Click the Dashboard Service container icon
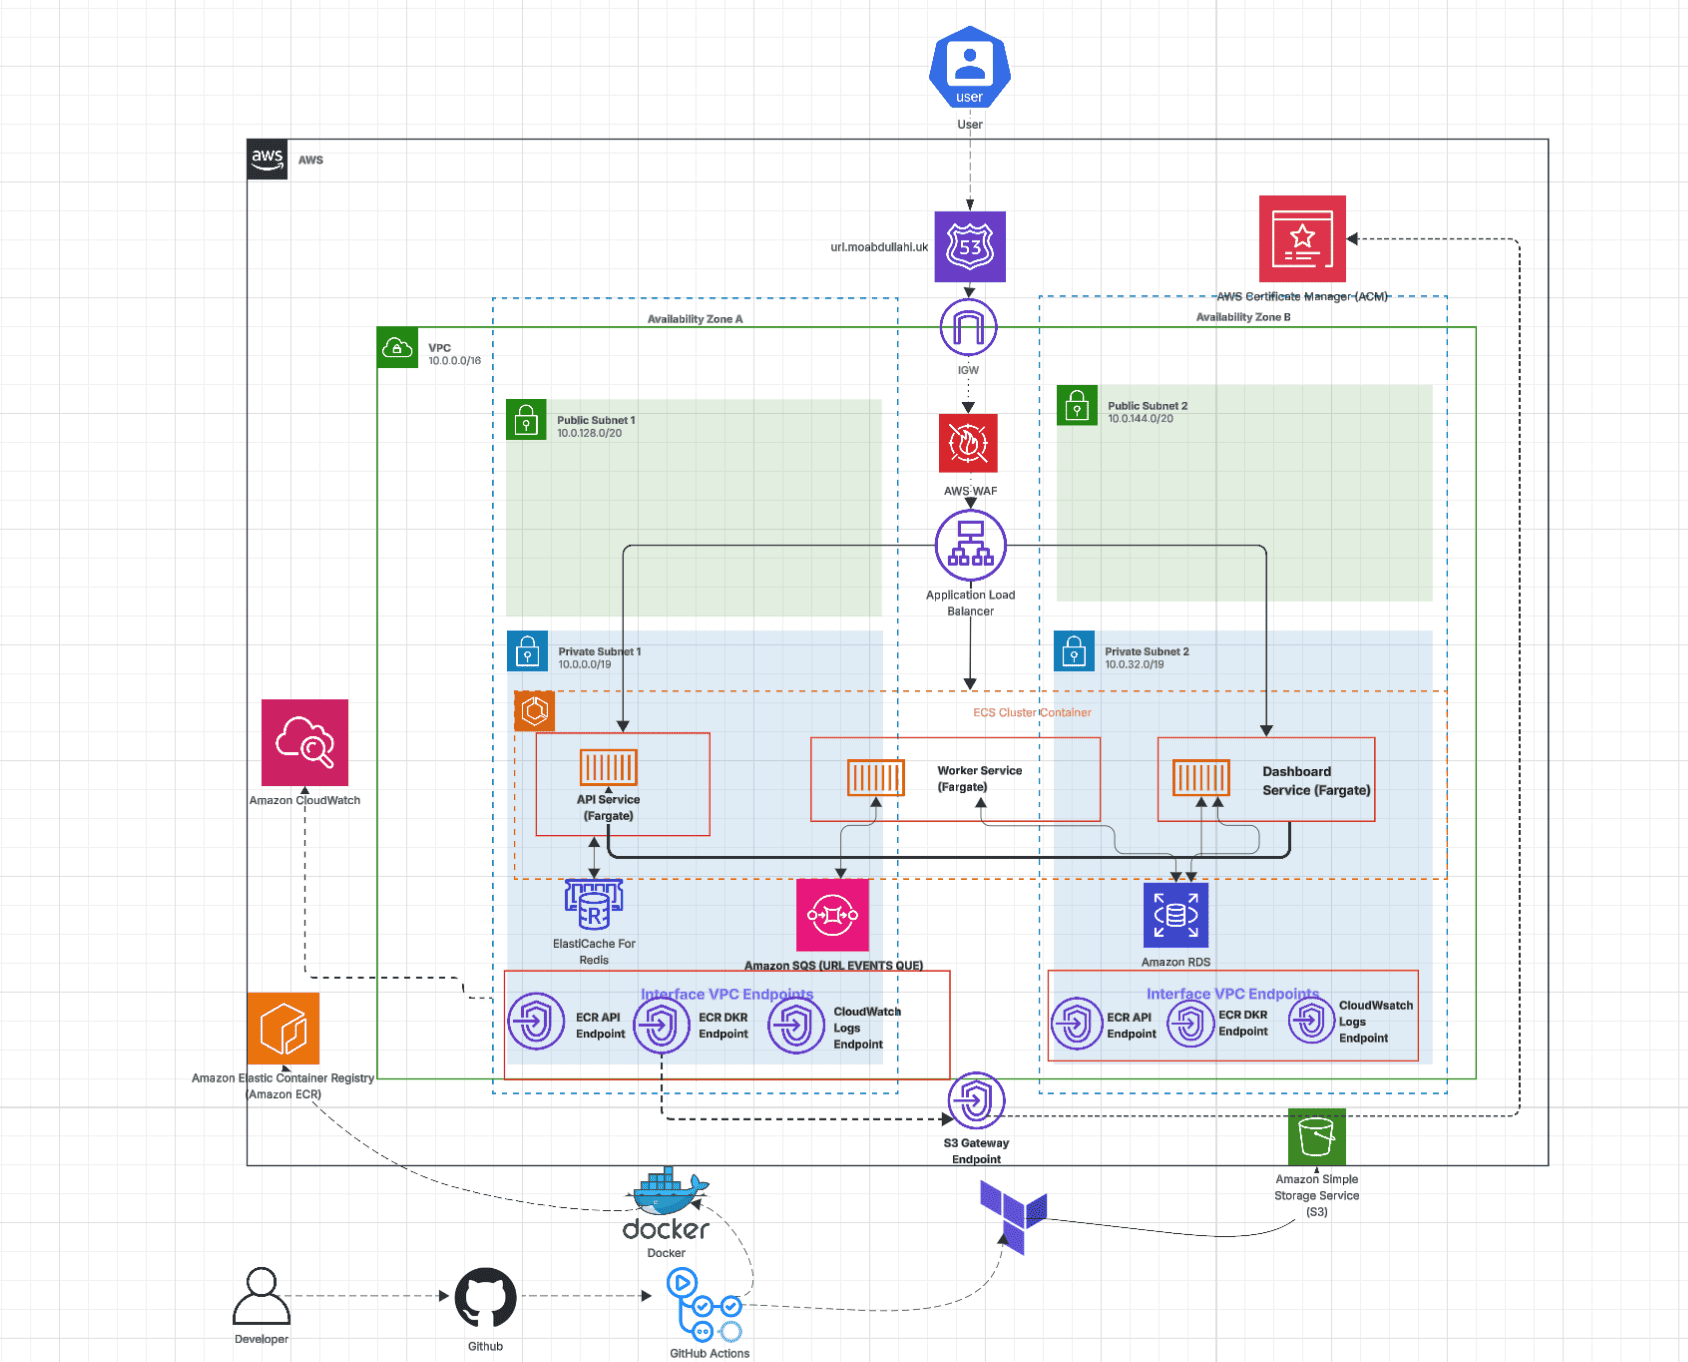The width and height of the screenshot is (1688, 1362). [x=1200, y=777]
